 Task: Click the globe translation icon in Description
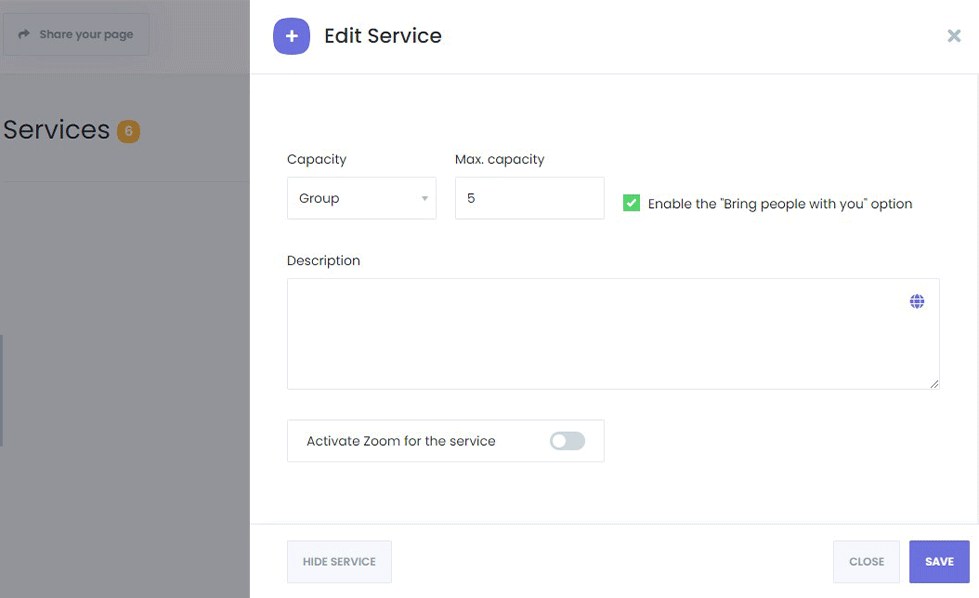(x=916, y=301)
